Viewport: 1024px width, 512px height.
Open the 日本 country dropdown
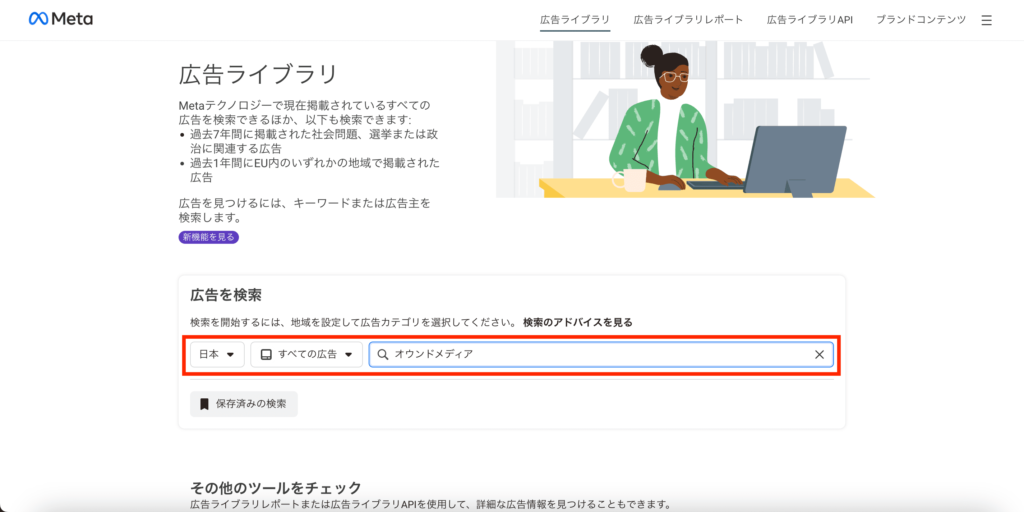[217, 355]
